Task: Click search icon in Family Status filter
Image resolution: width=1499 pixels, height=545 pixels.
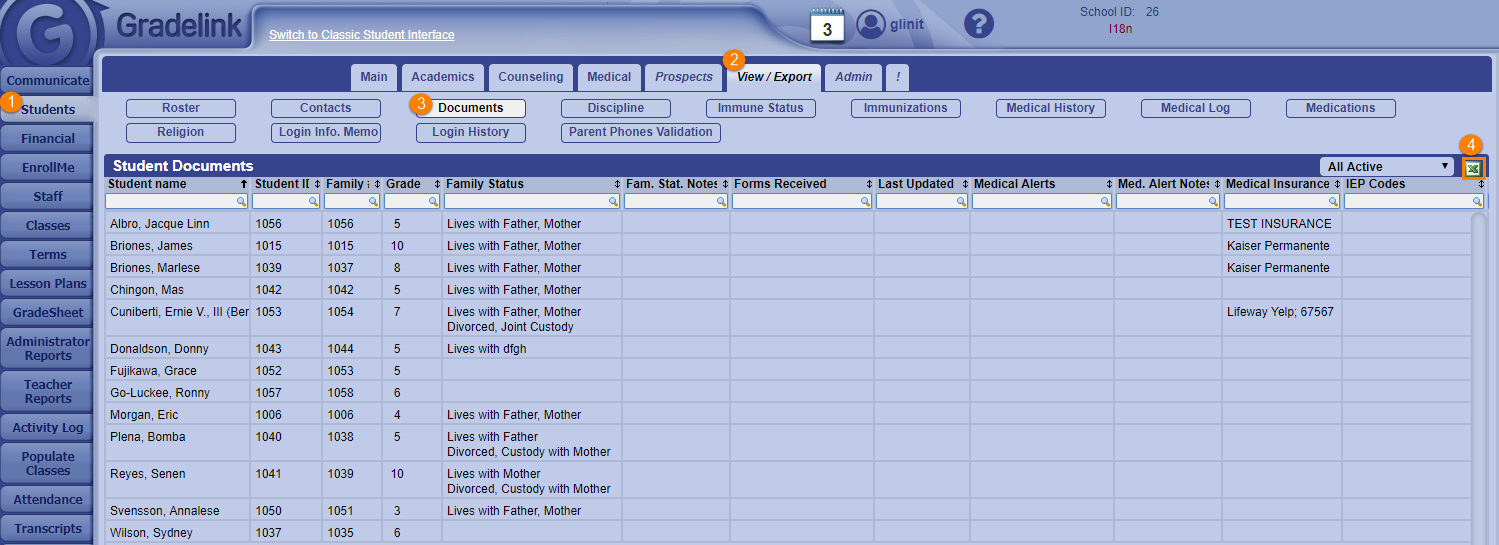Action: (x=613, y=202)
